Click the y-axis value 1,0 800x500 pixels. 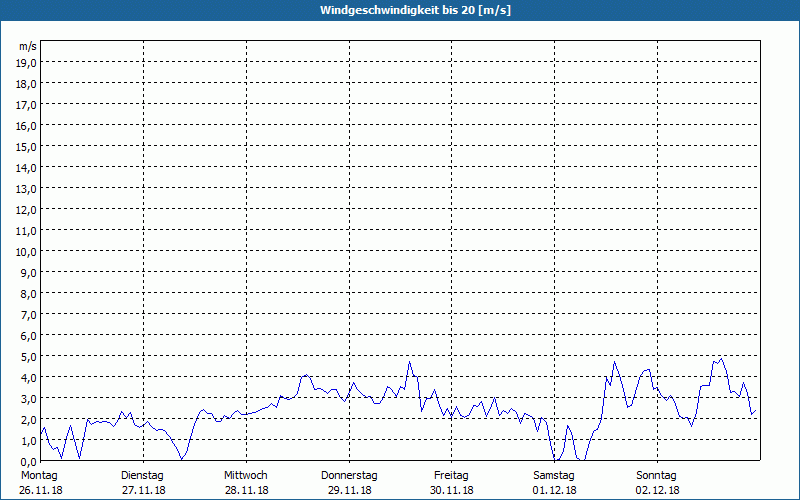(x=28, y=441)
